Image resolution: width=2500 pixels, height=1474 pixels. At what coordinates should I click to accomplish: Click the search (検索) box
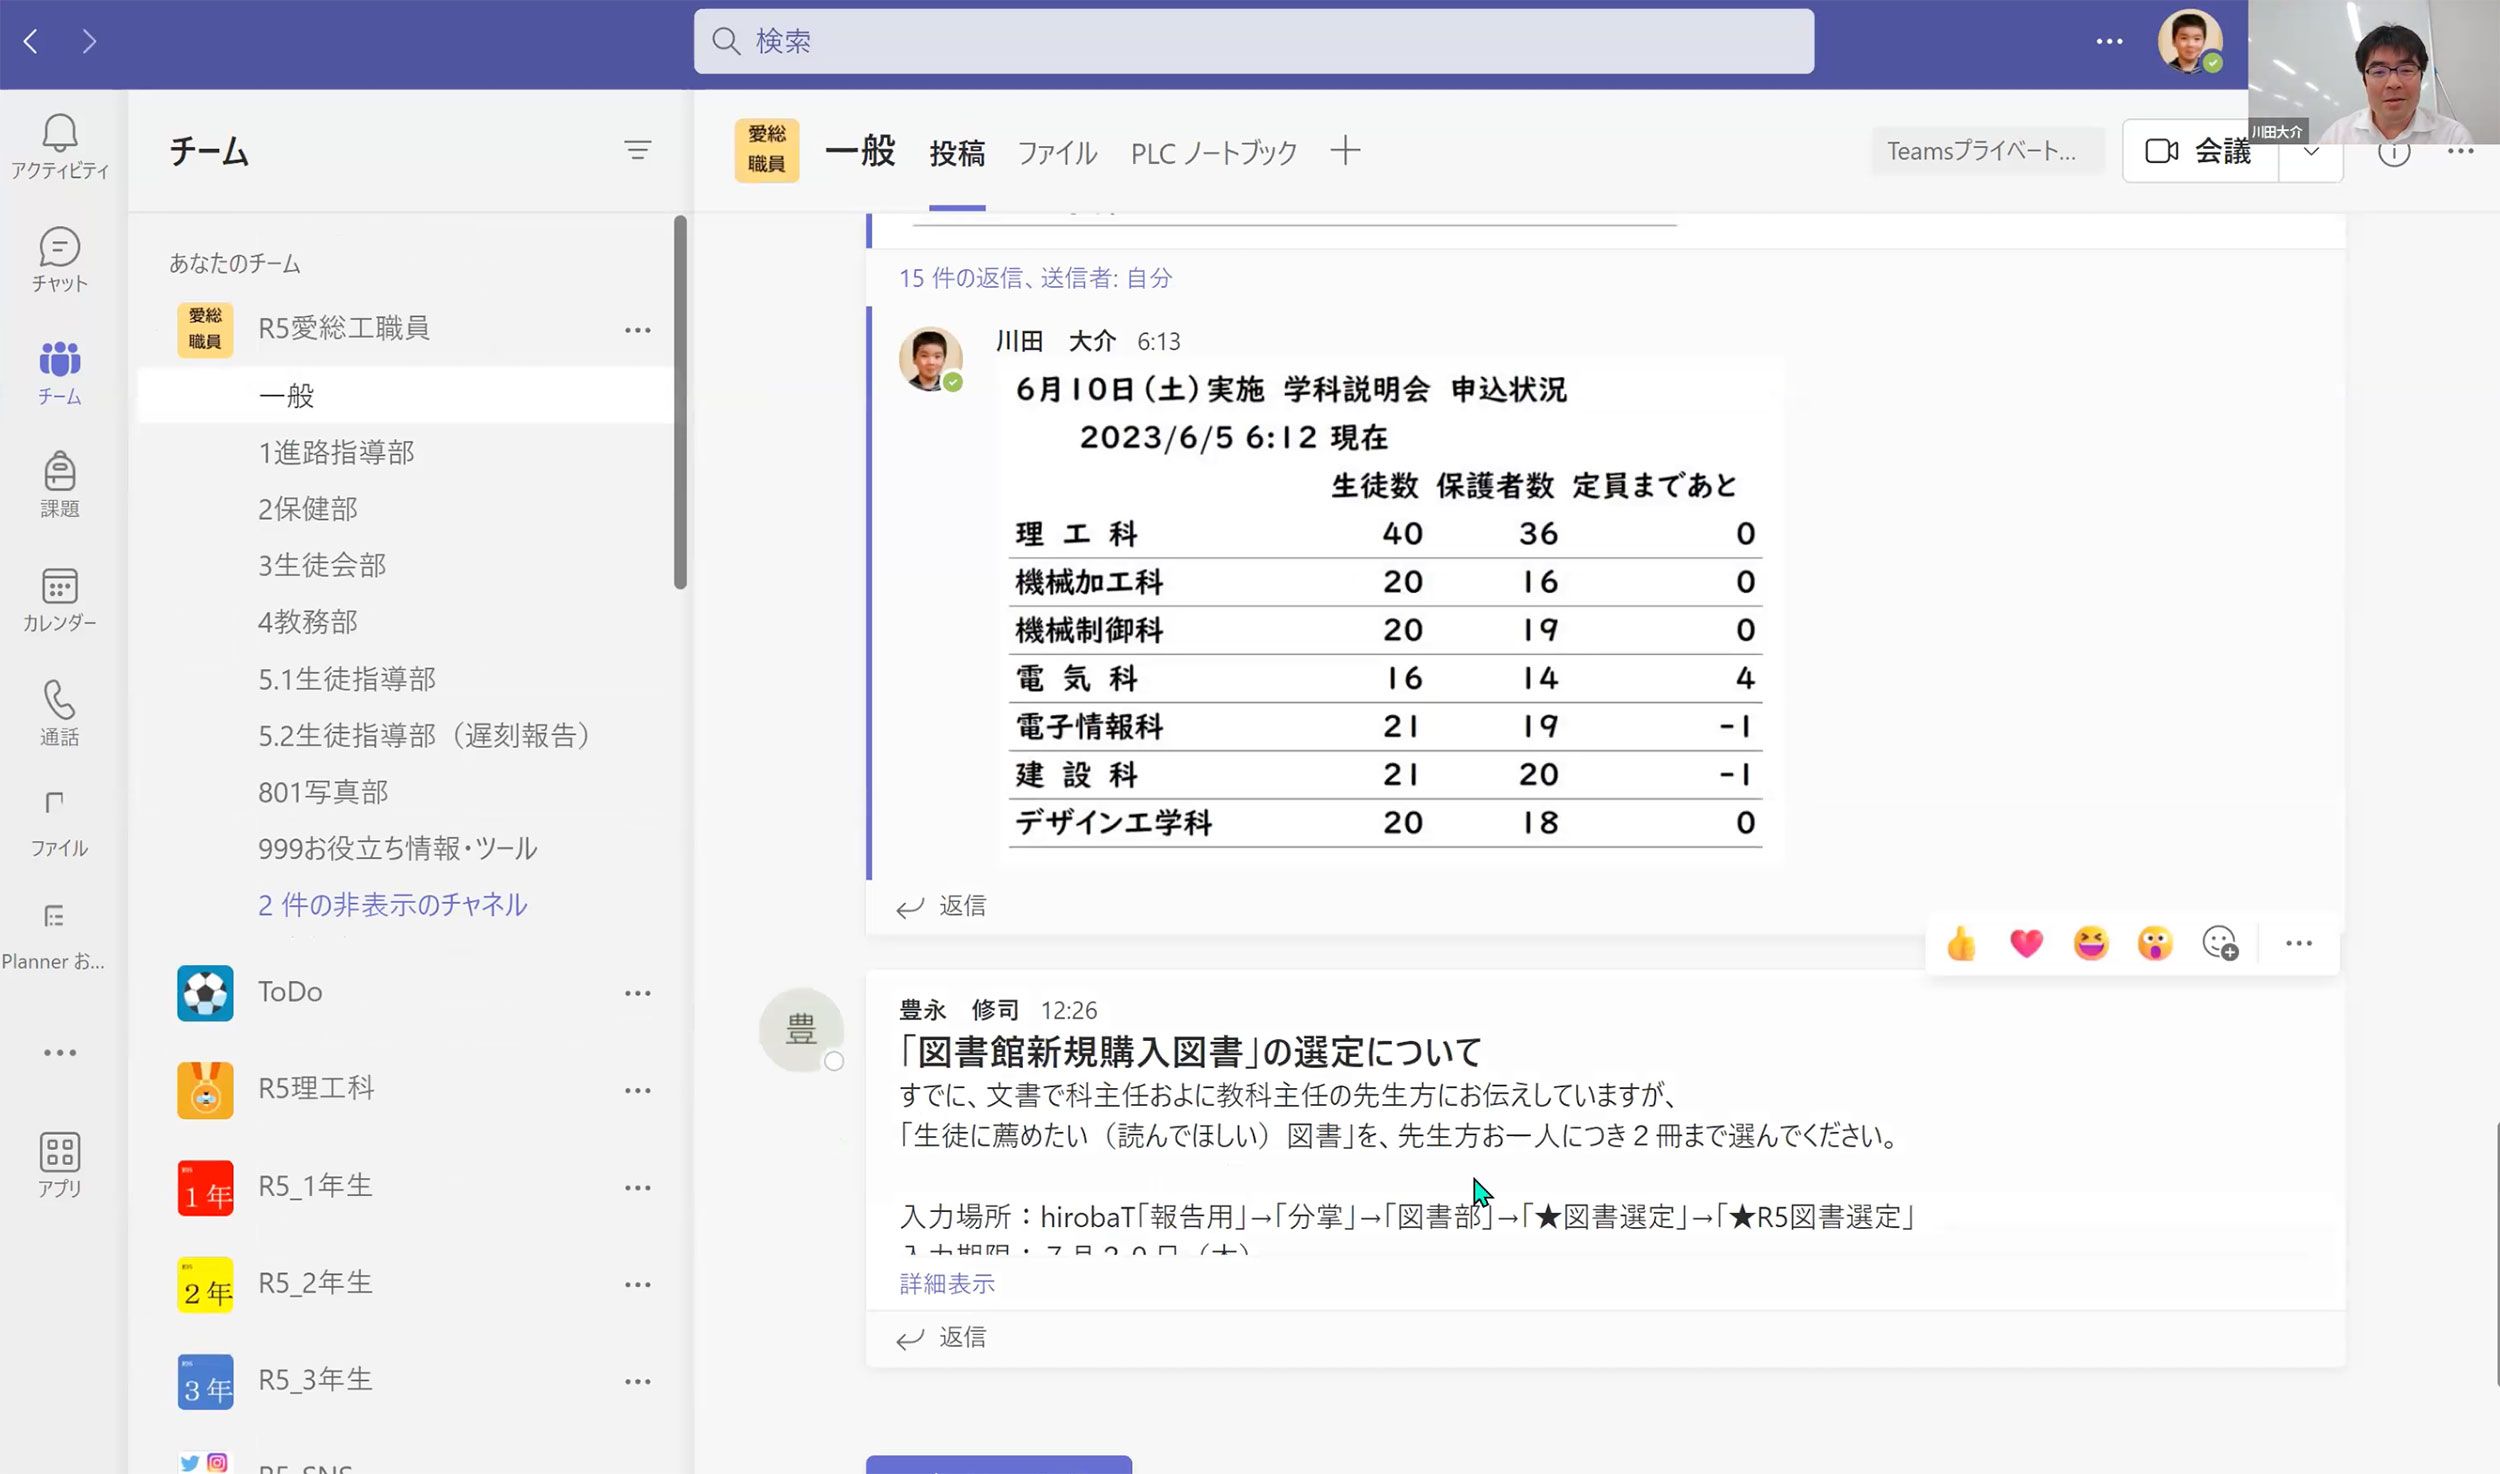click(x=1254, y=41)
